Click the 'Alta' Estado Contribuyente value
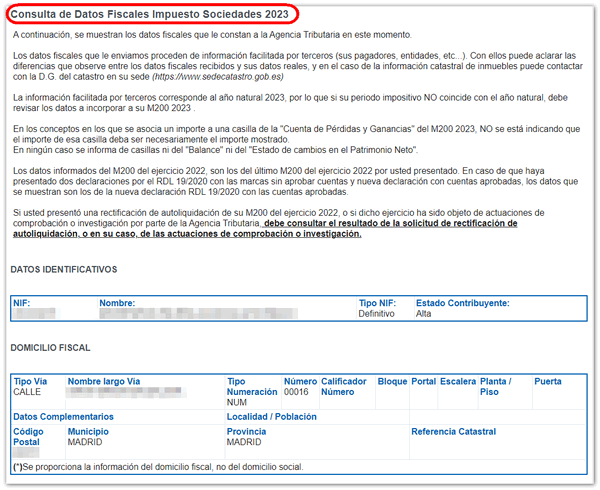Screen dimensions: 600x490 pos(425,314)
